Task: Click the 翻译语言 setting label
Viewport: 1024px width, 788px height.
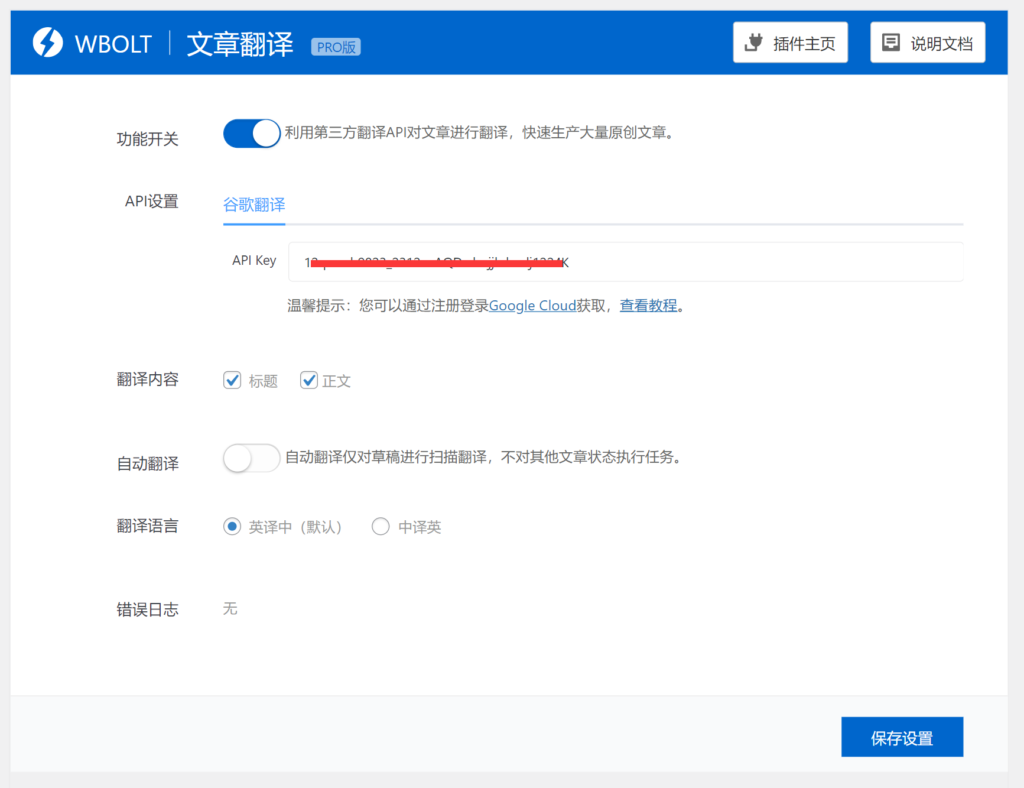Action: 147,526
